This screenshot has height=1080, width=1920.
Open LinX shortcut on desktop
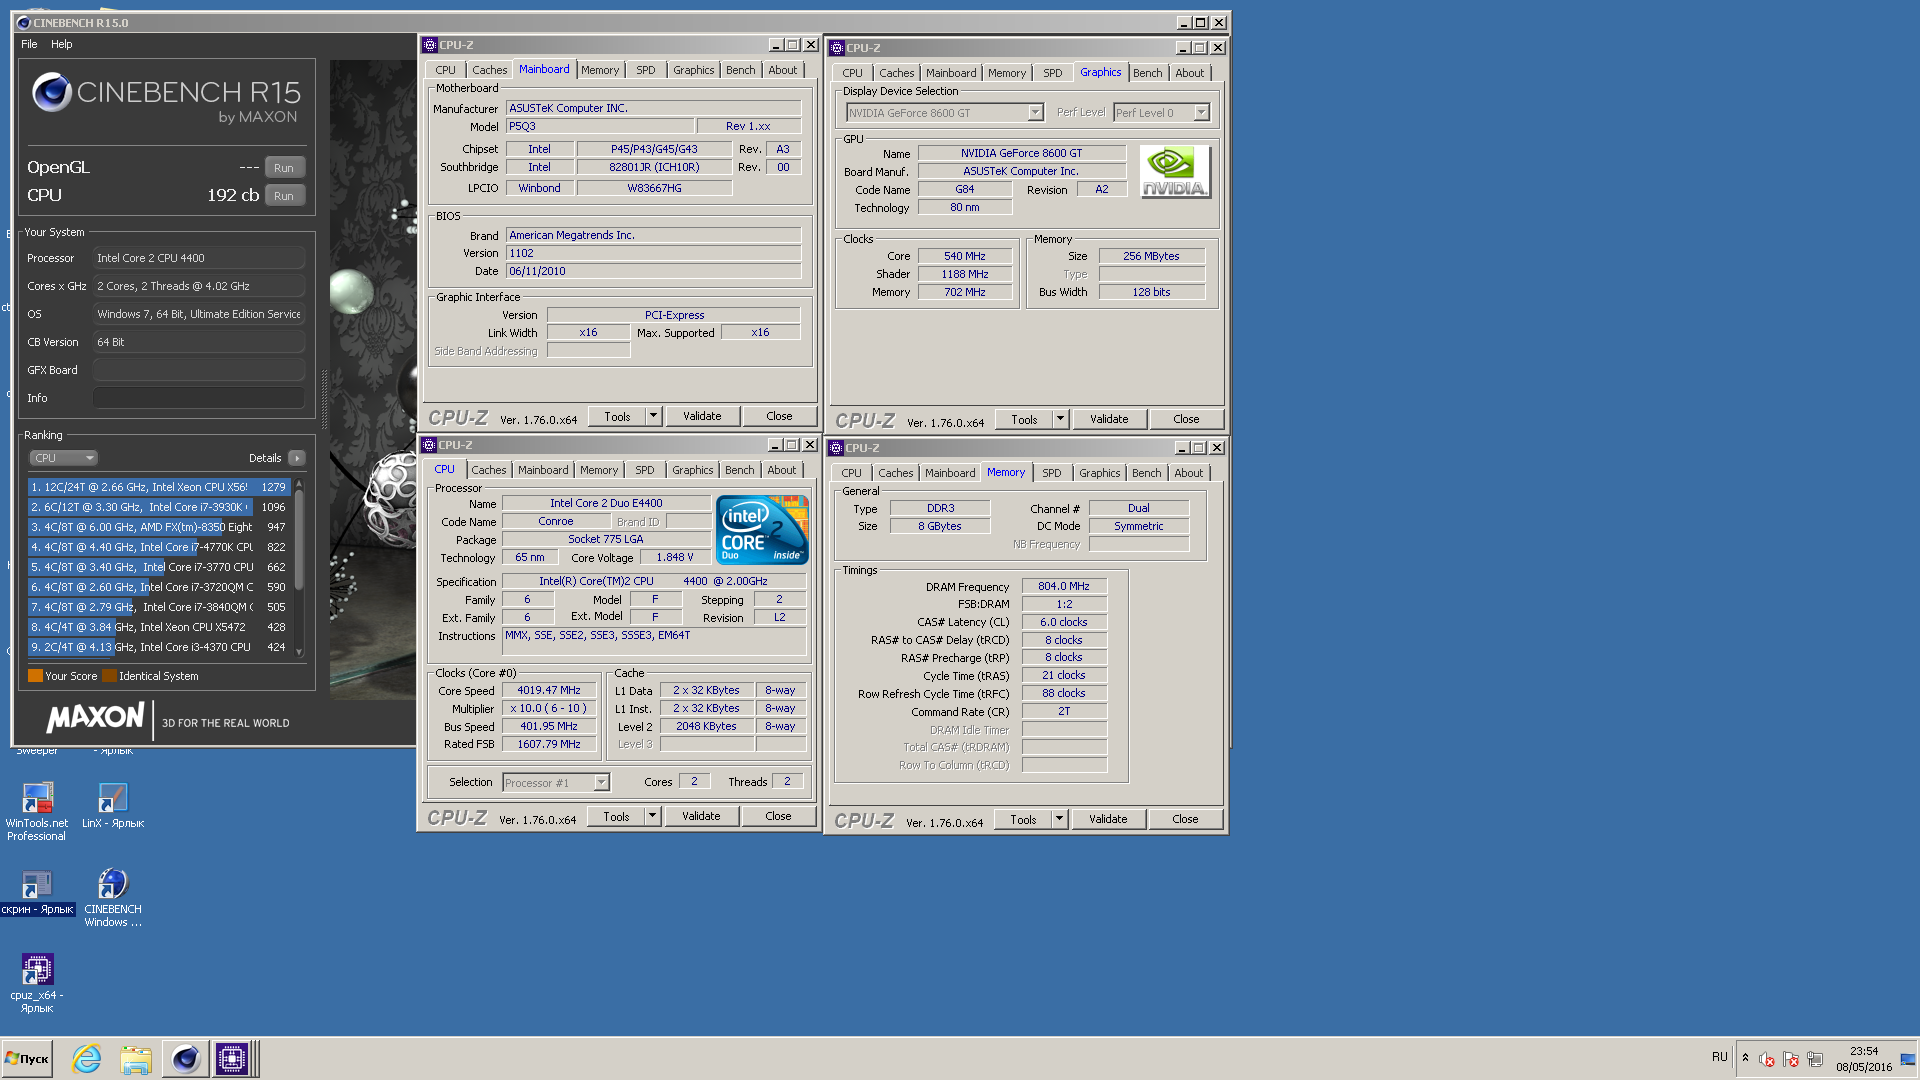tap(113, 805)
